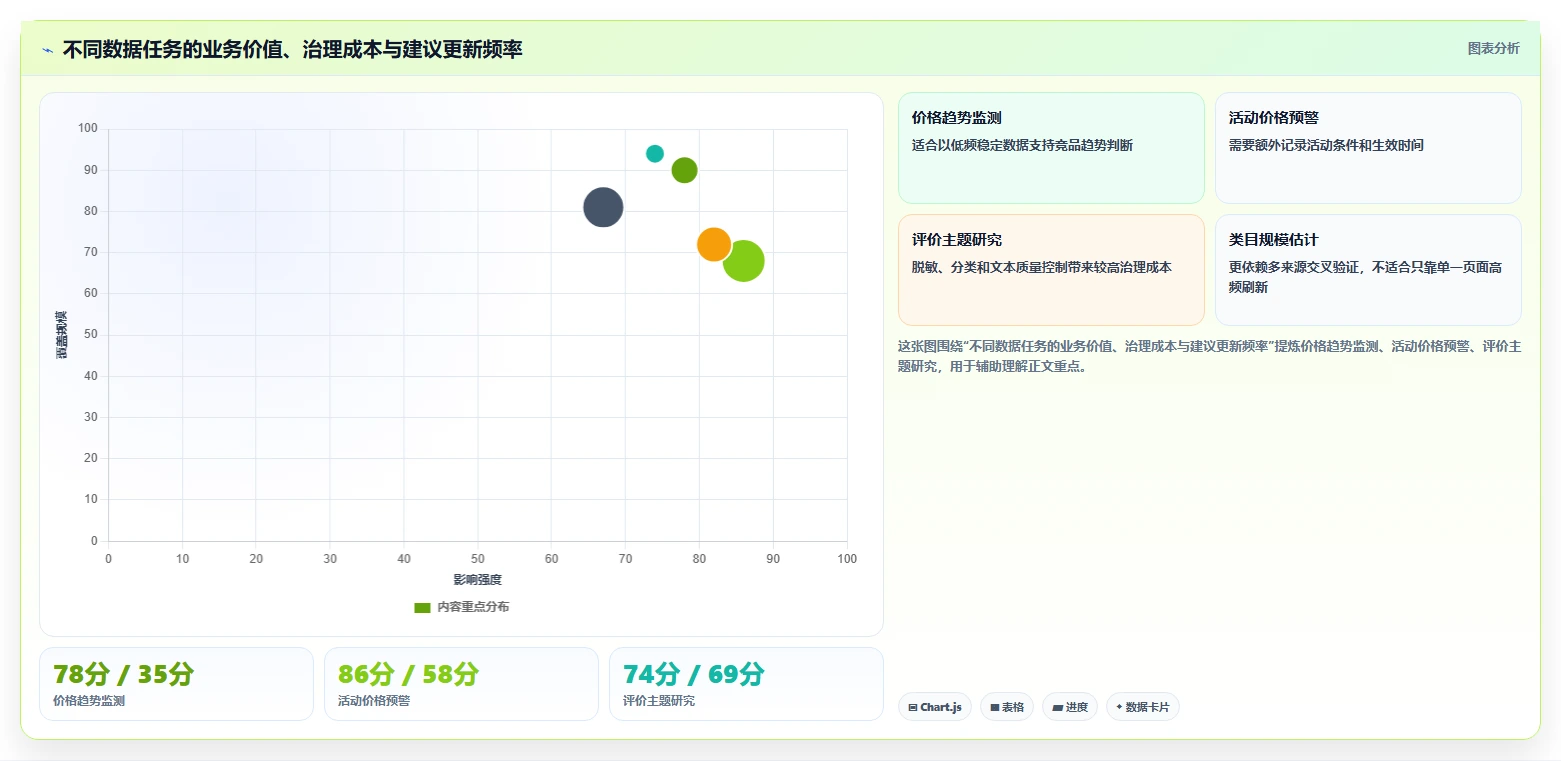Click the 价格趋势监测 label under 78分

(89, 701)
